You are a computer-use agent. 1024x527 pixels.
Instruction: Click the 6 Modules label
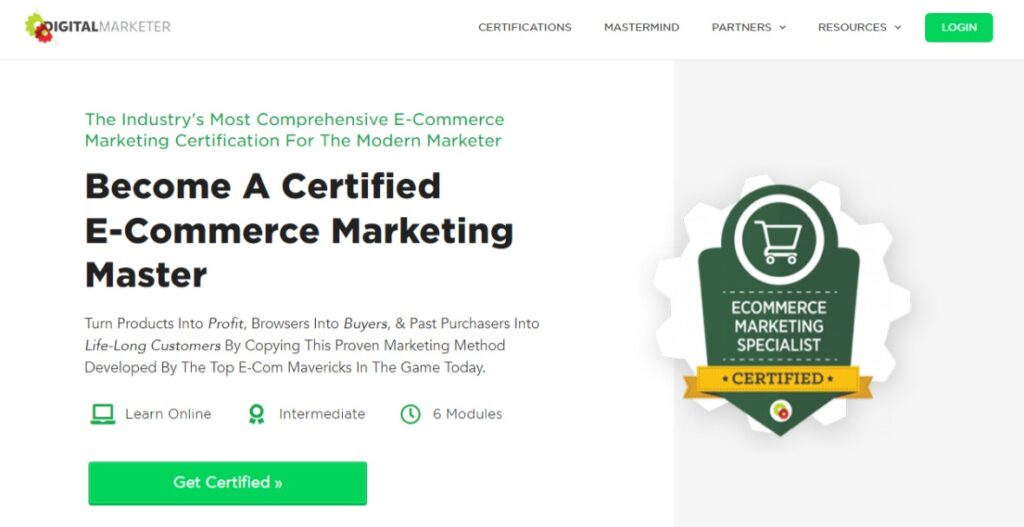pyautogui.click(x=468, y=414)
